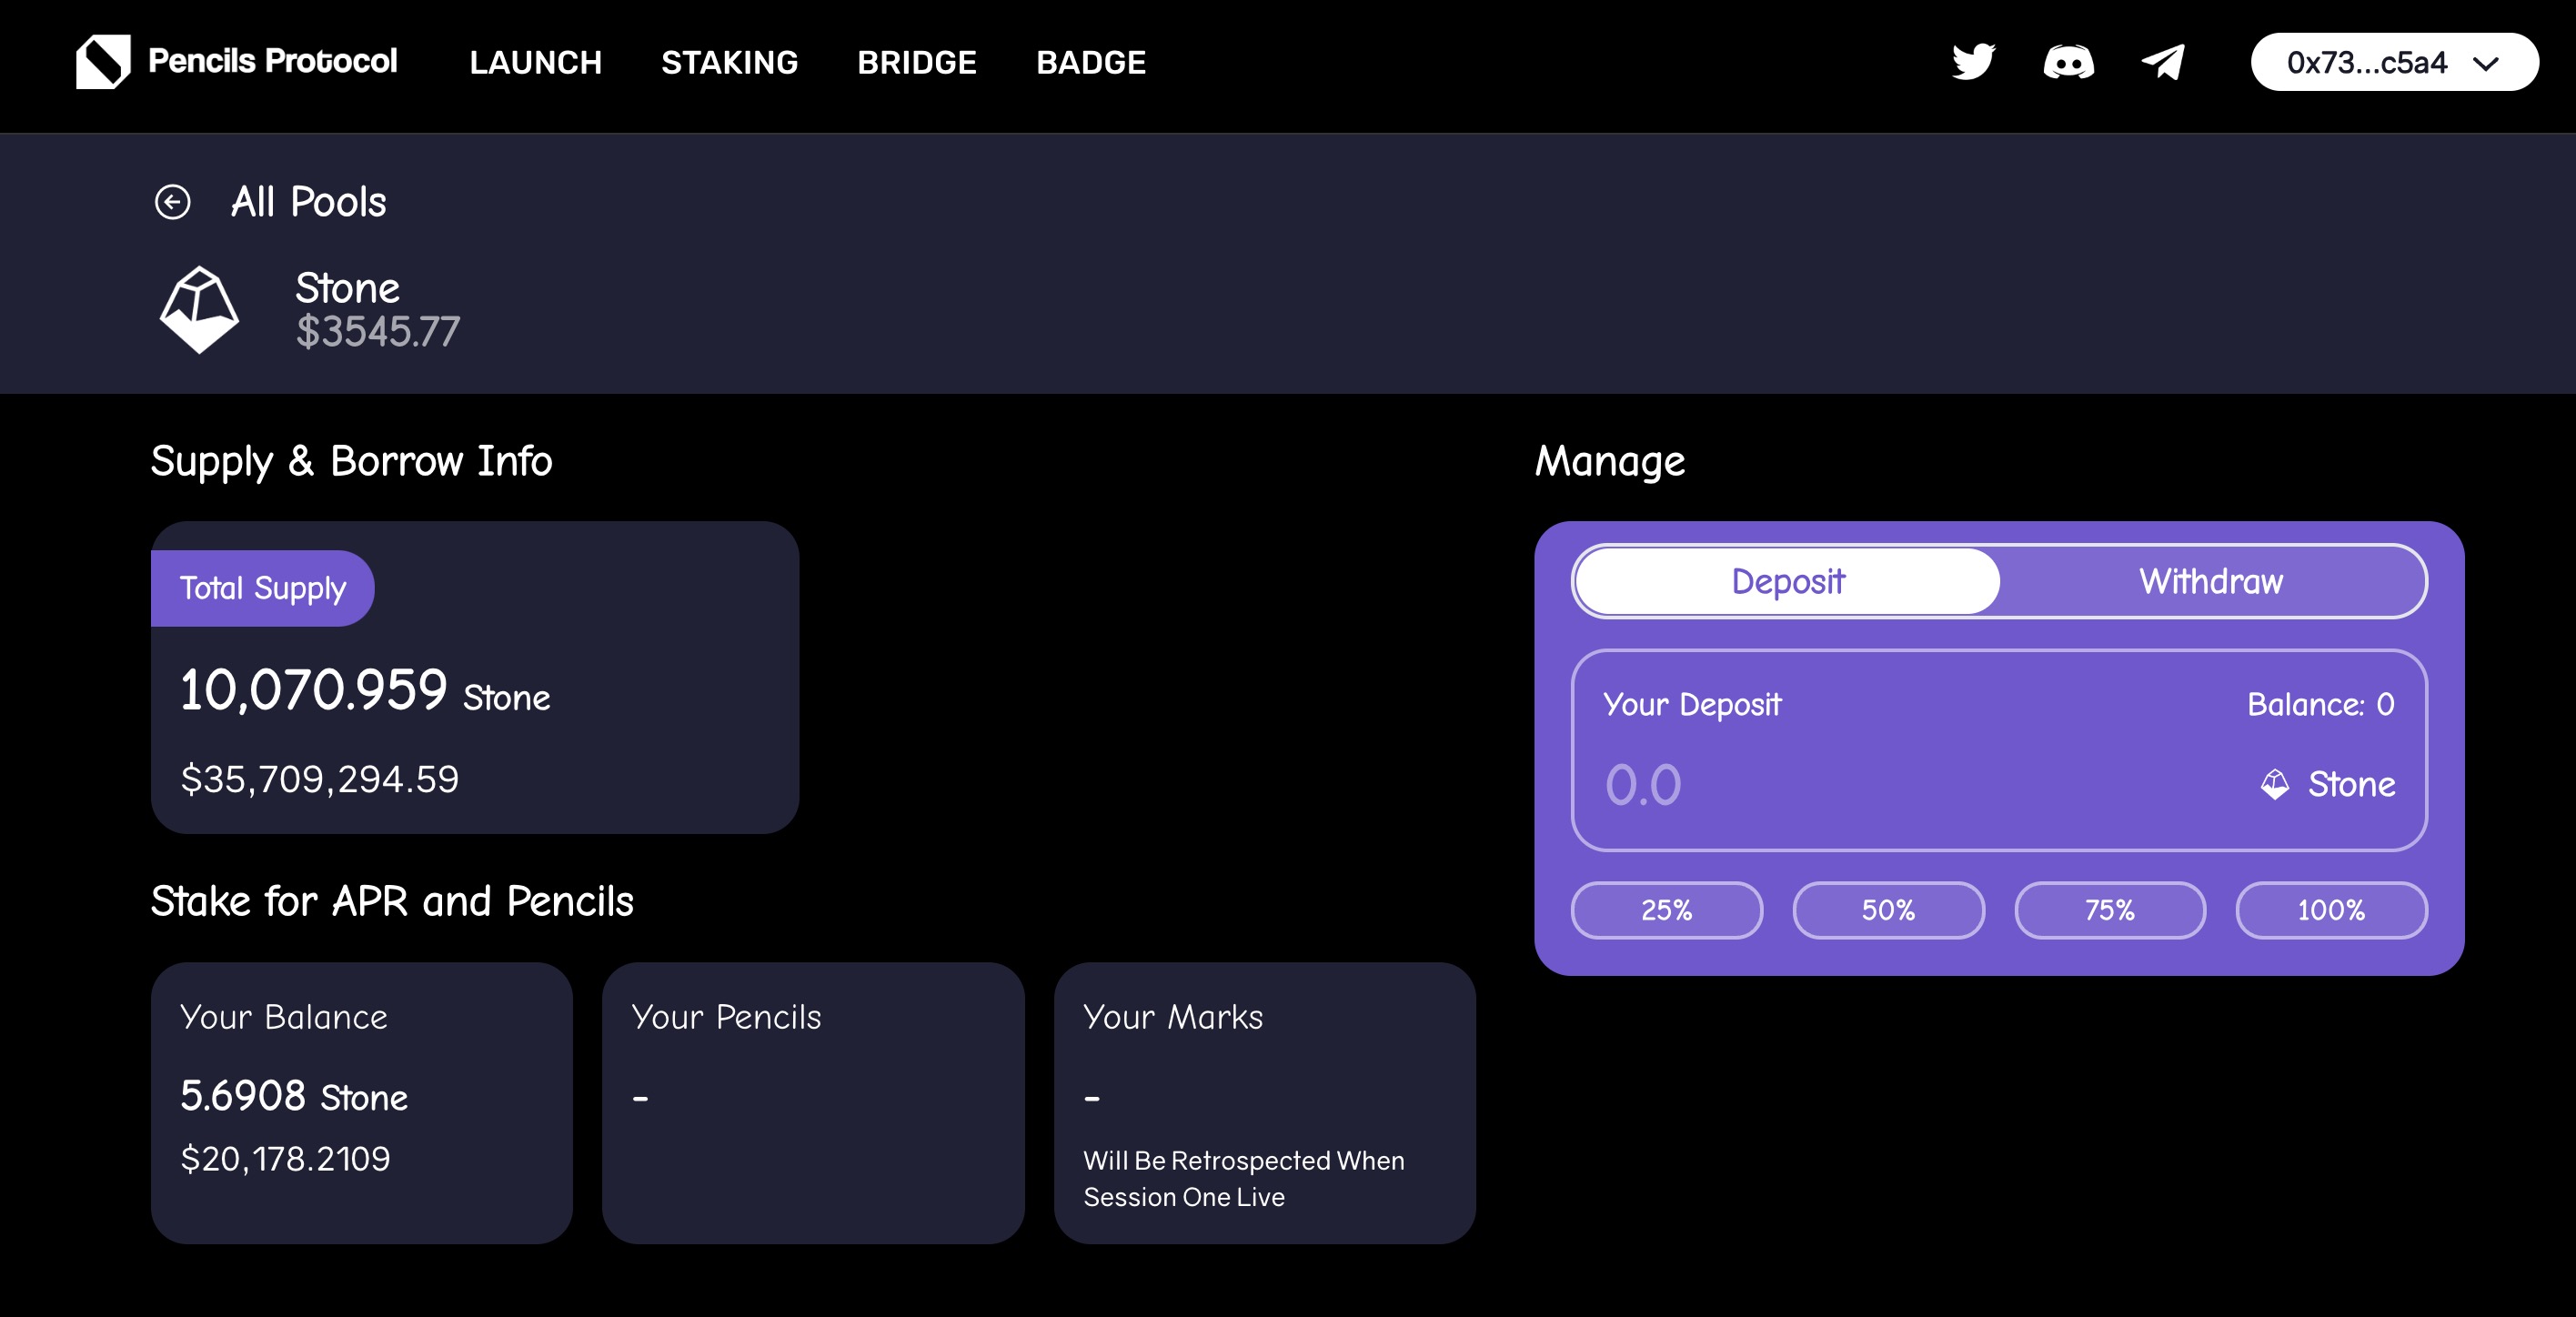Open the Telegram link icon

click(2162, 62)
